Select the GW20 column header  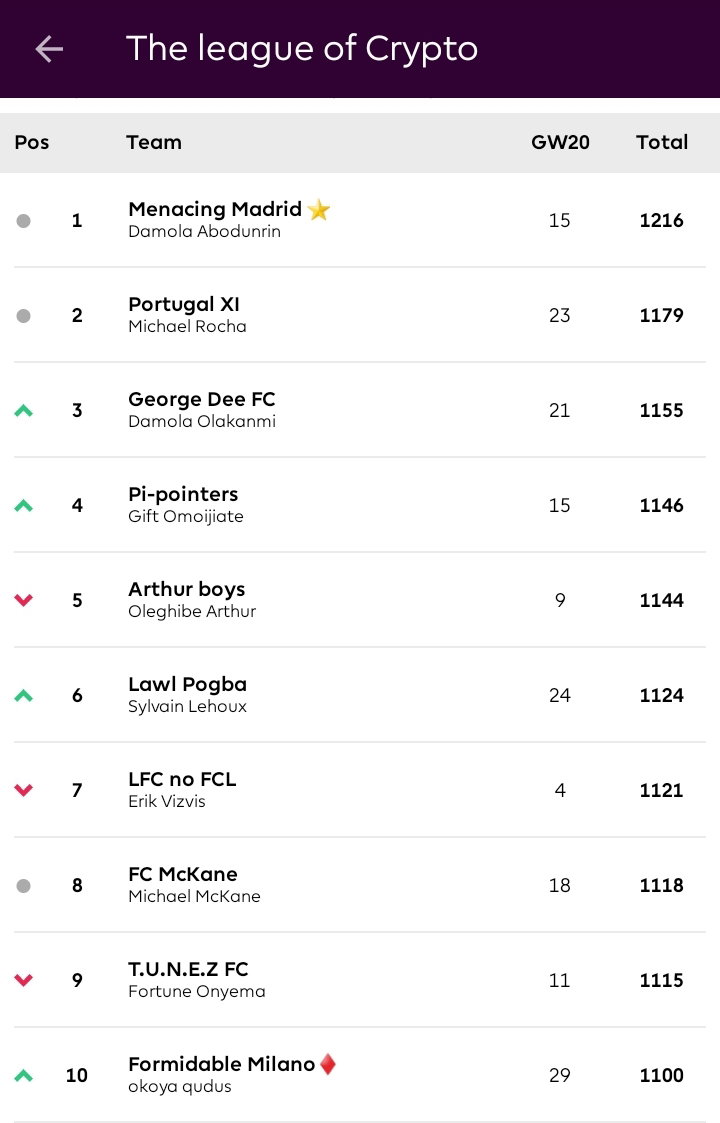pyautogui.click(x=560, y=143)
